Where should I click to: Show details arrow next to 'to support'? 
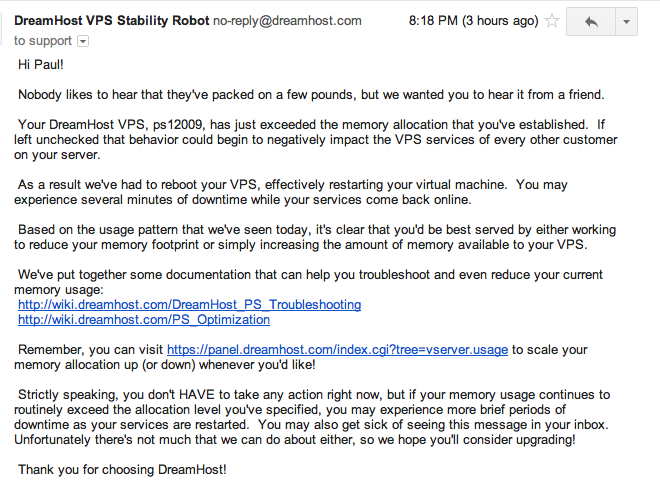[83, 41]
